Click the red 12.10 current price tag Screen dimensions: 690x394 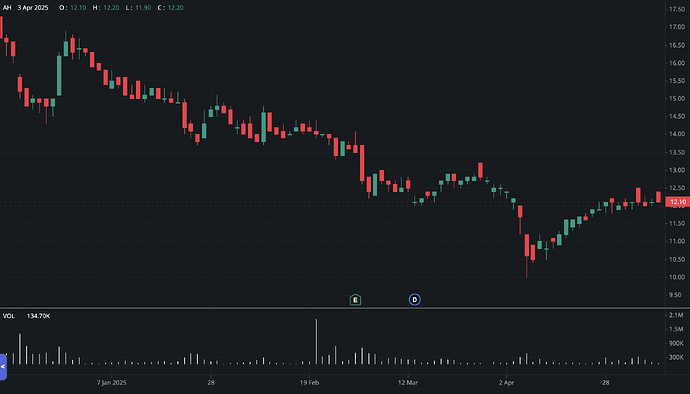pyautogui.click(x=678, y=202)
